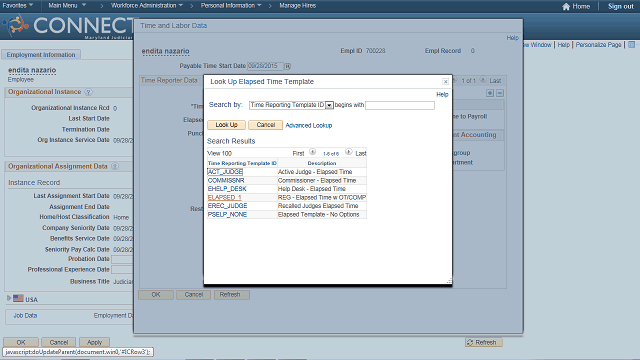Add a row with the plus icon
Image resolution: width=640 pixels, height=360 pixels.
coord(490,93)
